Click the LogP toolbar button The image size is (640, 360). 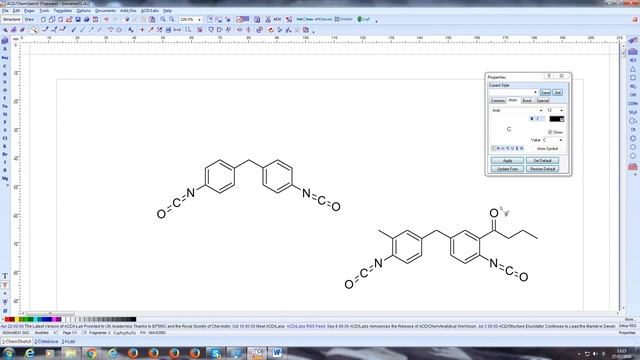364,19
